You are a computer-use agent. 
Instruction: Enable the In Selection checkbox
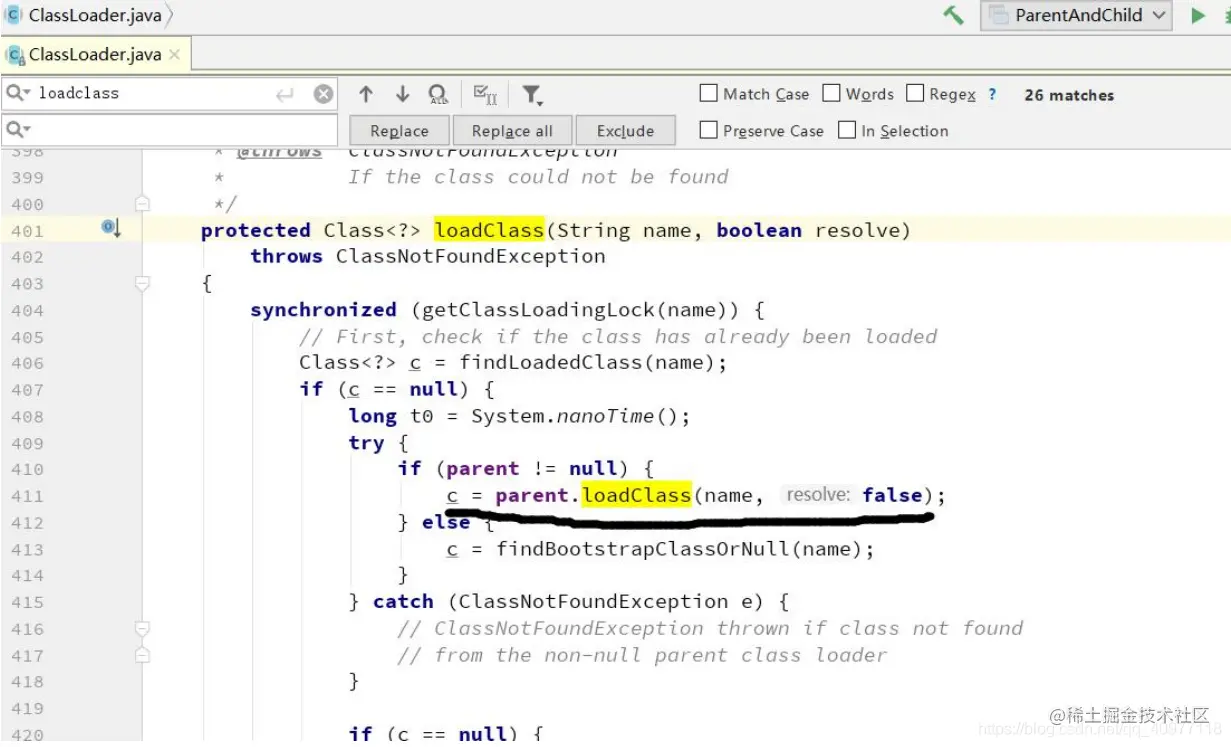tap(847, 130)
